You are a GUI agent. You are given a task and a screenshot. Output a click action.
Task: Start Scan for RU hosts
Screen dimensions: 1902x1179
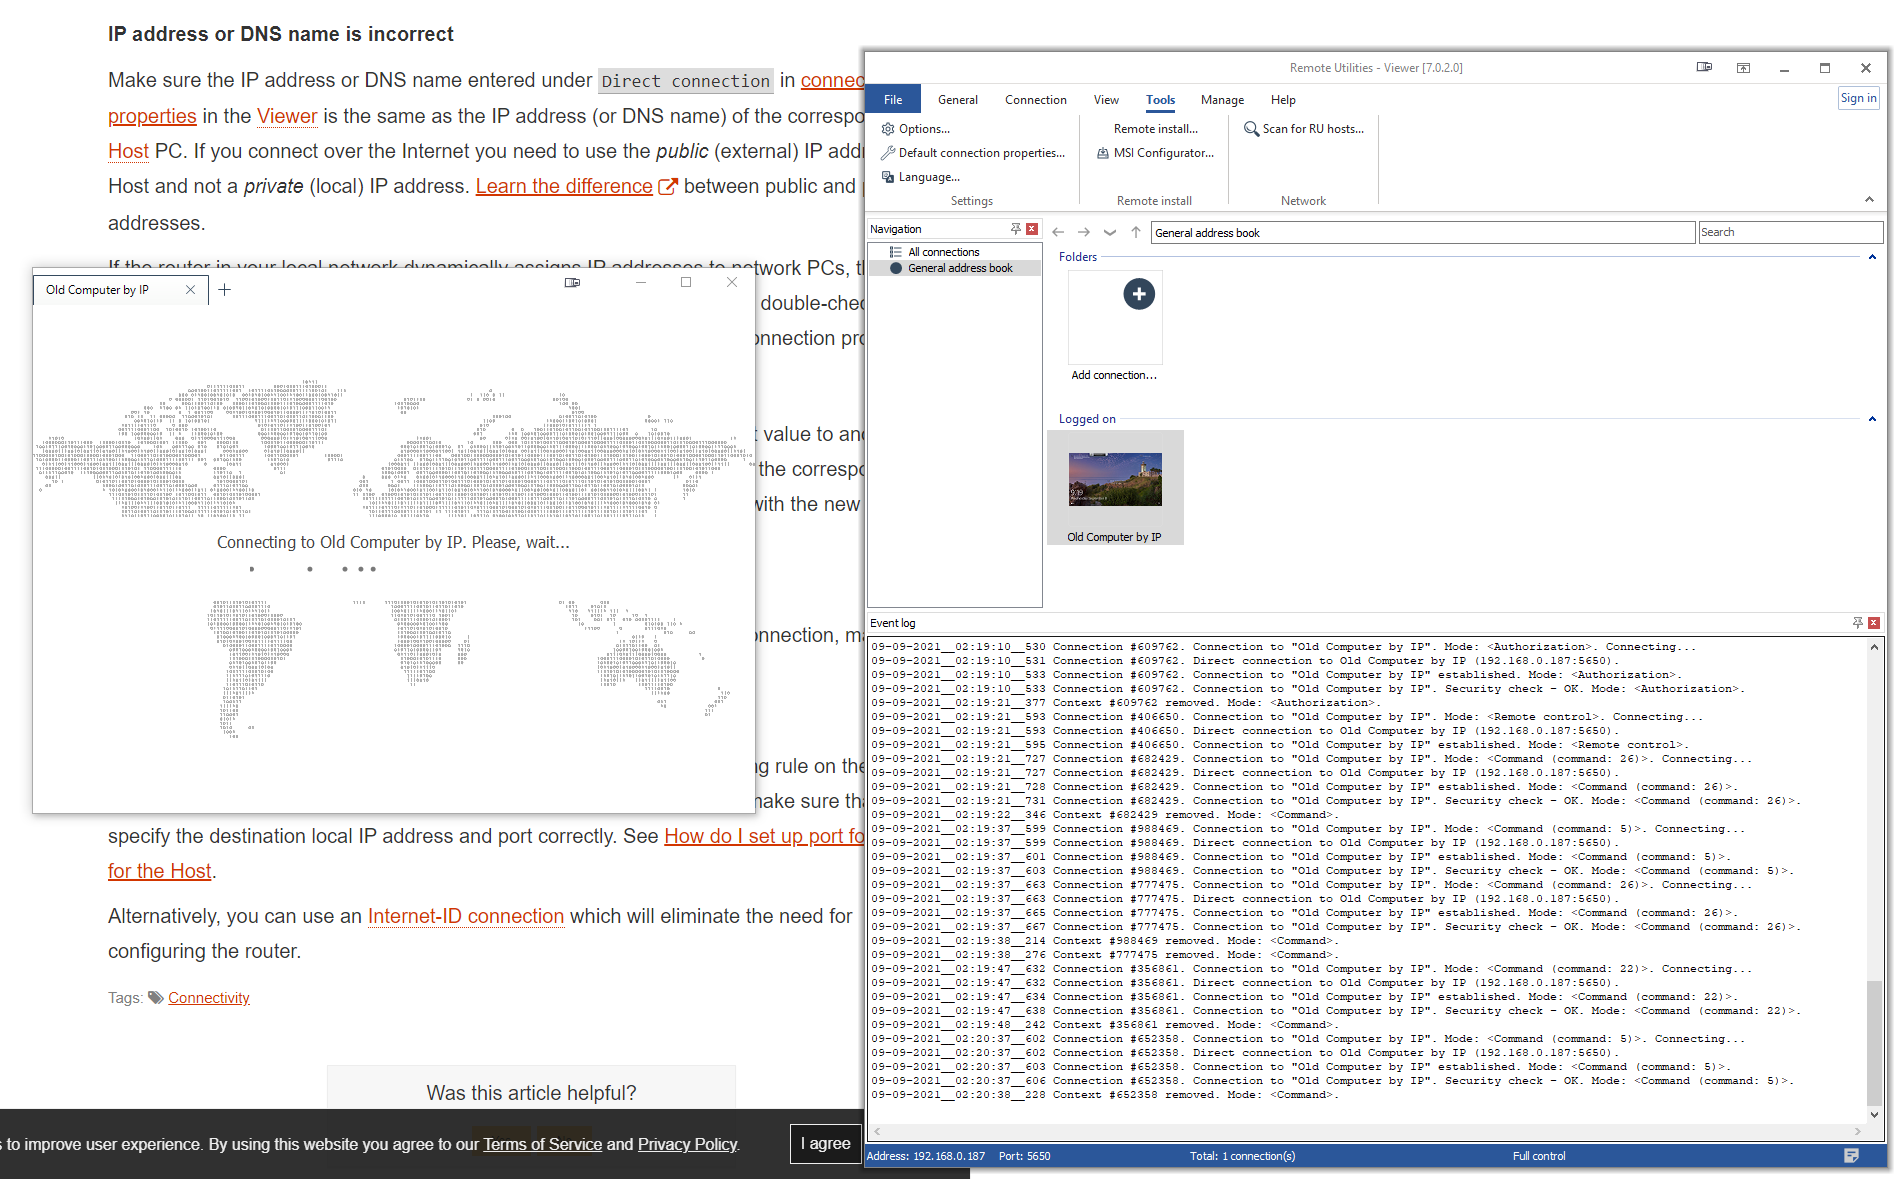1304,129
